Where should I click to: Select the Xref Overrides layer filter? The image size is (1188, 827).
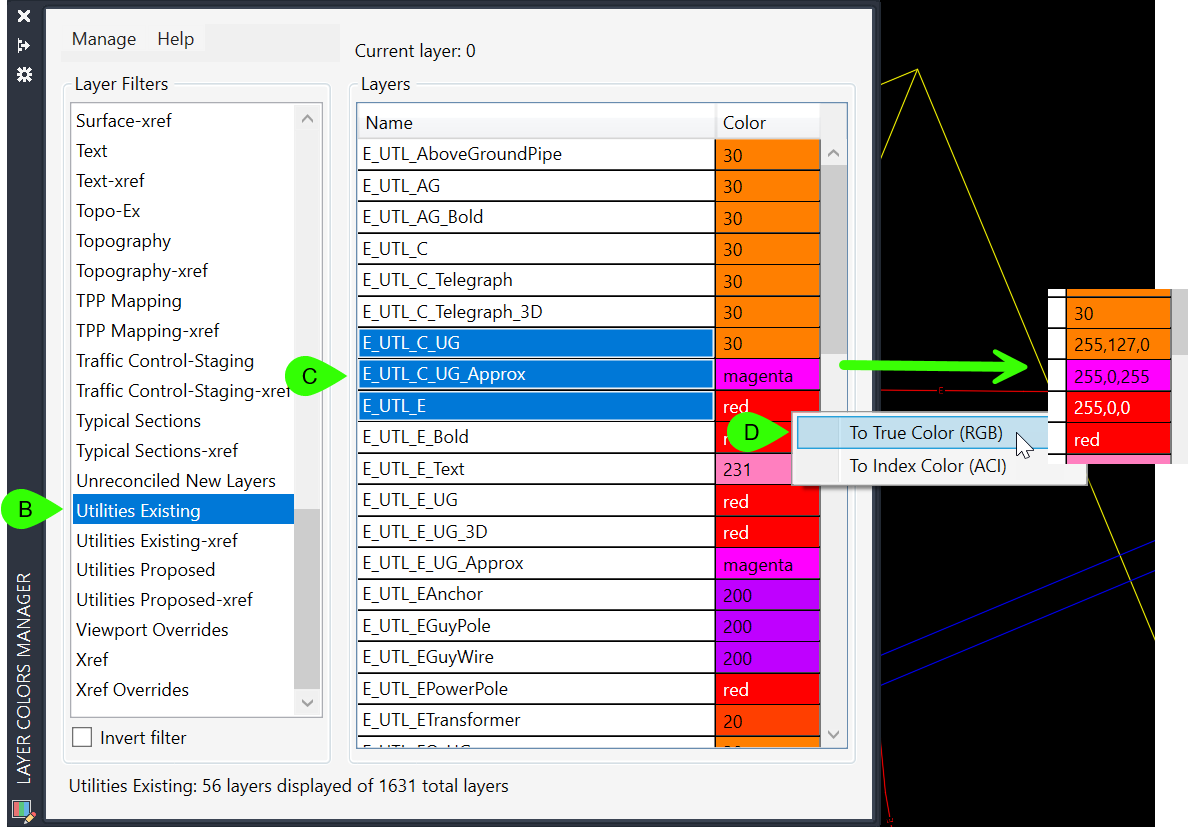tap(132, 690)
